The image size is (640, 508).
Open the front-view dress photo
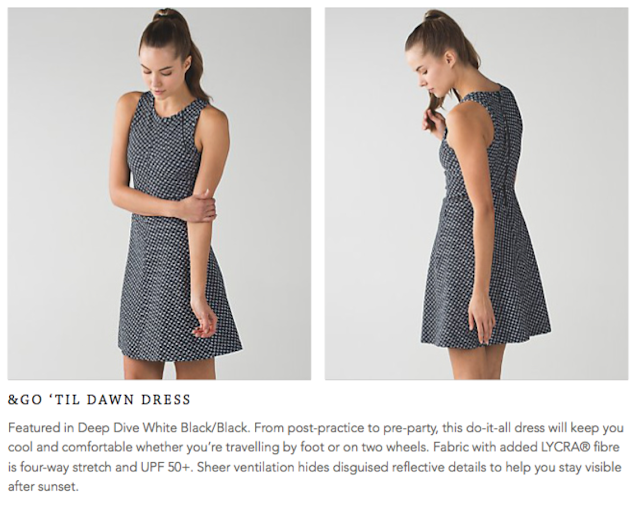click(x=159, y=194)
